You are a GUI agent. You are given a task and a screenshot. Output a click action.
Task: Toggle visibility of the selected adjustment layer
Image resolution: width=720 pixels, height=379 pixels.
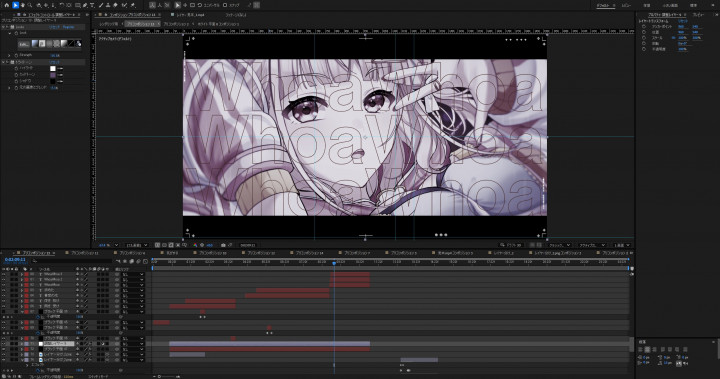point(4,344)
